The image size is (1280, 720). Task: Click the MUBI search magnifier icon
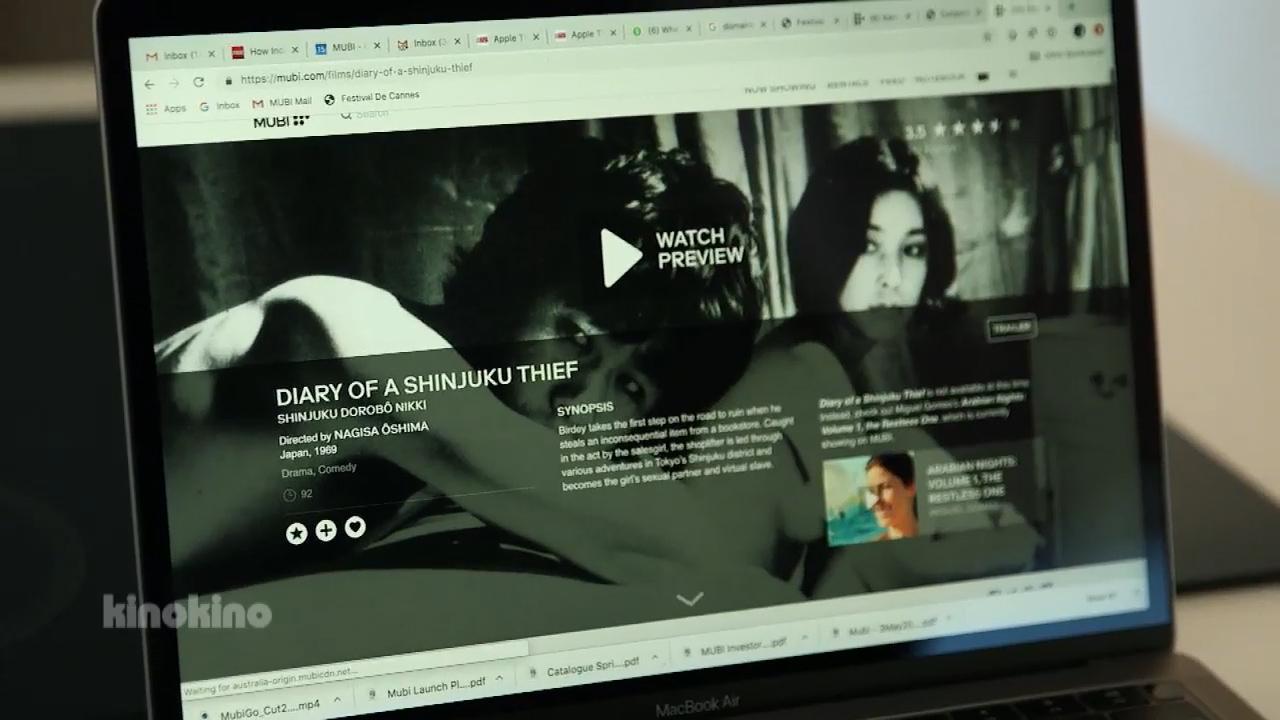346,115
